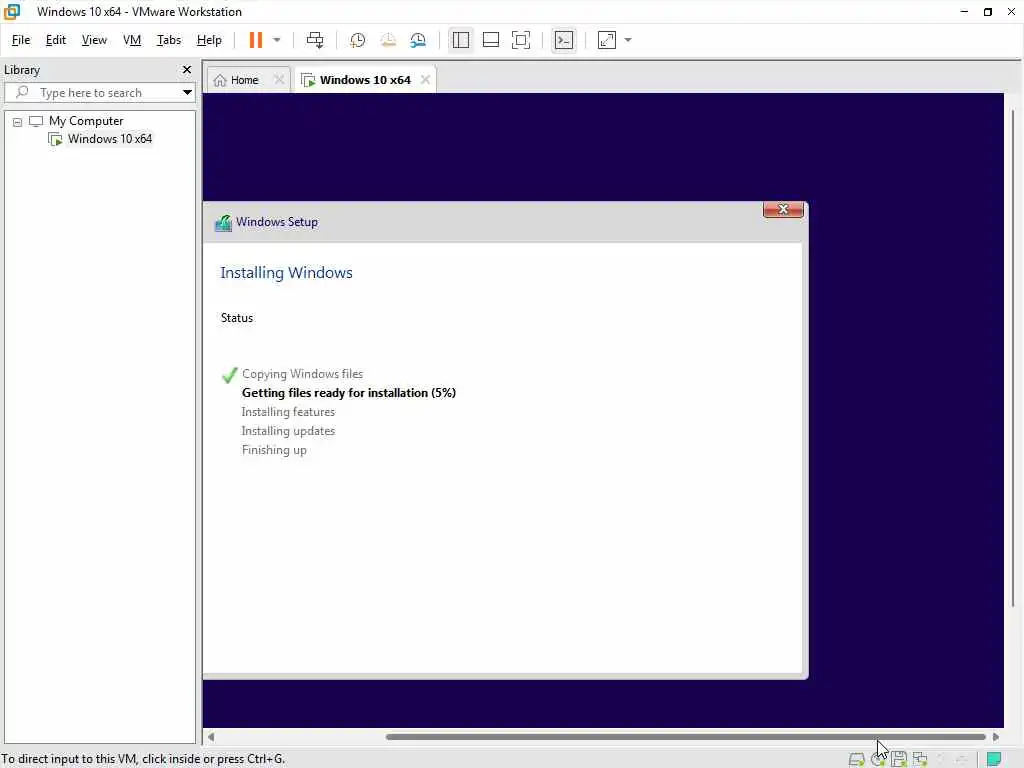Click Copying Windows files status line
The width and height of the screenshot is (1024, 768).
tap(302, 374)
